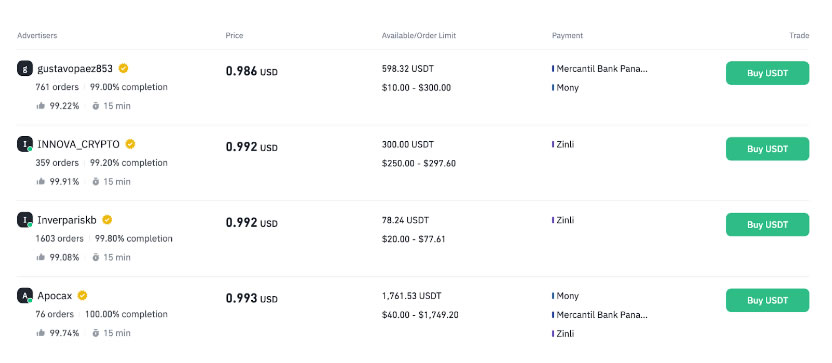
Task: Open Apocax advertiser profile
Action: click(x=55, y=296)
